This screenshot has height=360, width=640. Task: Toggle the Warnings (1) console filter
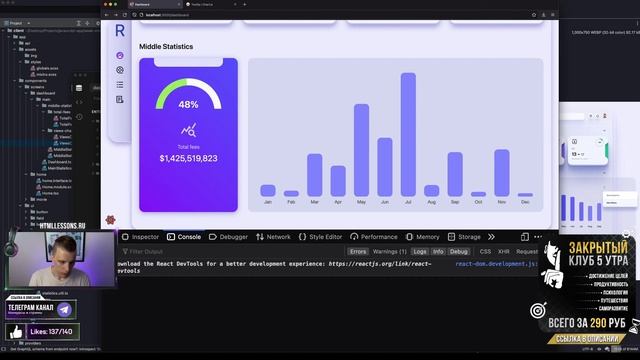coord(389,251)
